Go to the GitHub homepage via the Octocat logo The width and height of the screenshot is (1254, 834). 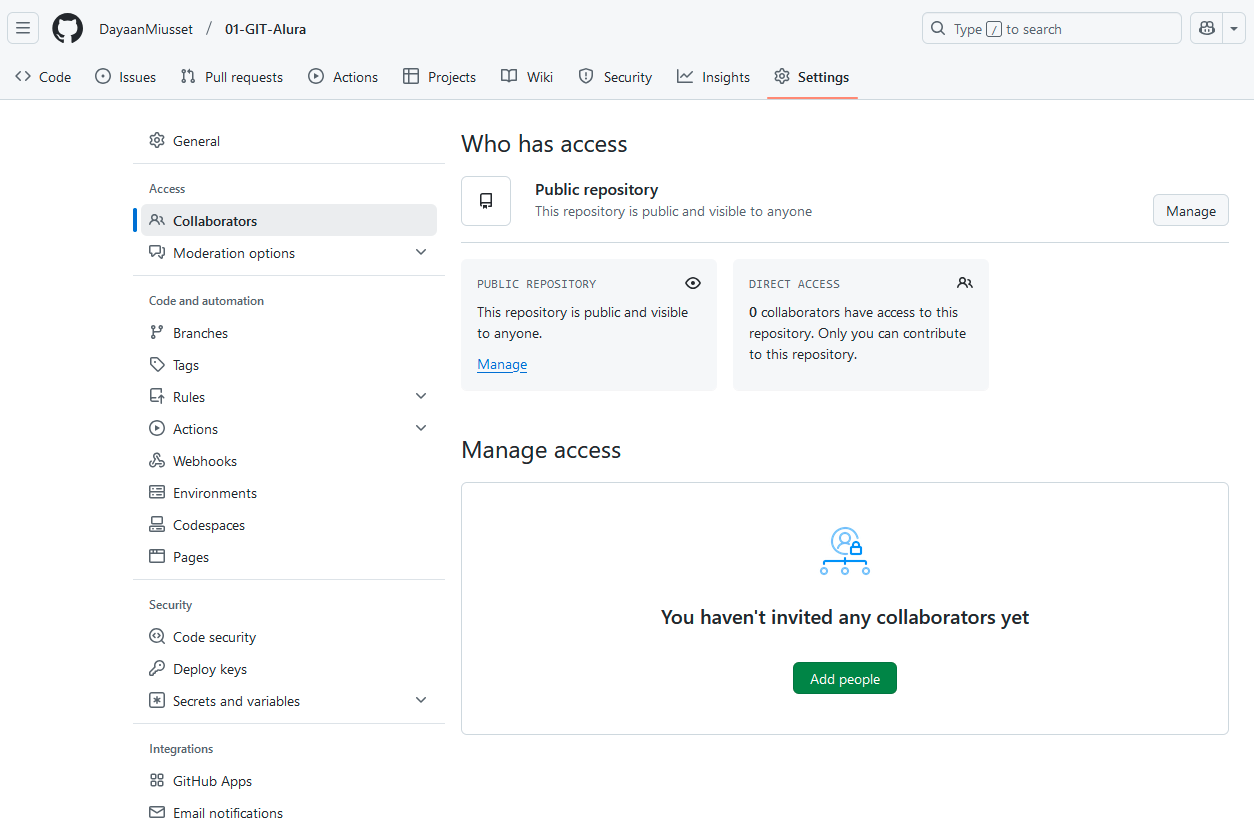click(x=68, y=29)
